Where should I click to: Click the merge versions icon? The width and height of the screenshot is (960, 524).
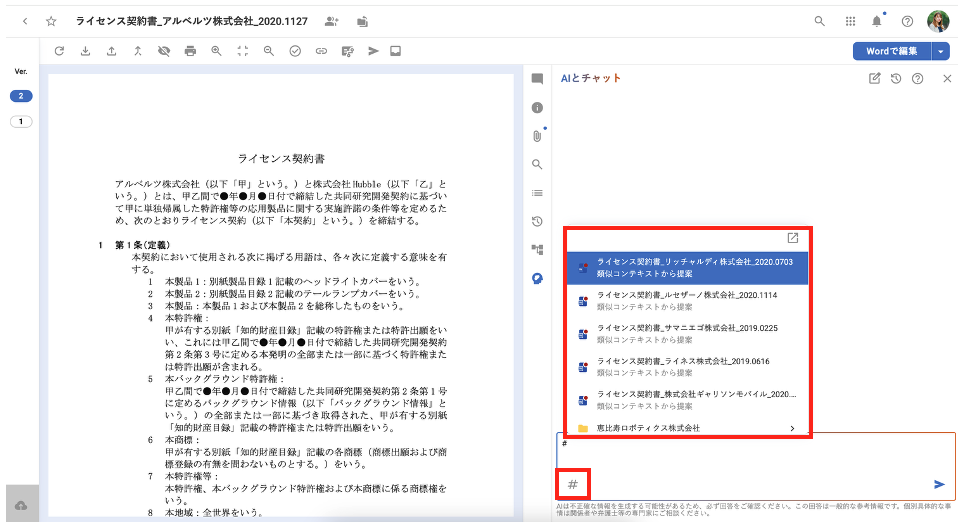click(x=138, y=51)
